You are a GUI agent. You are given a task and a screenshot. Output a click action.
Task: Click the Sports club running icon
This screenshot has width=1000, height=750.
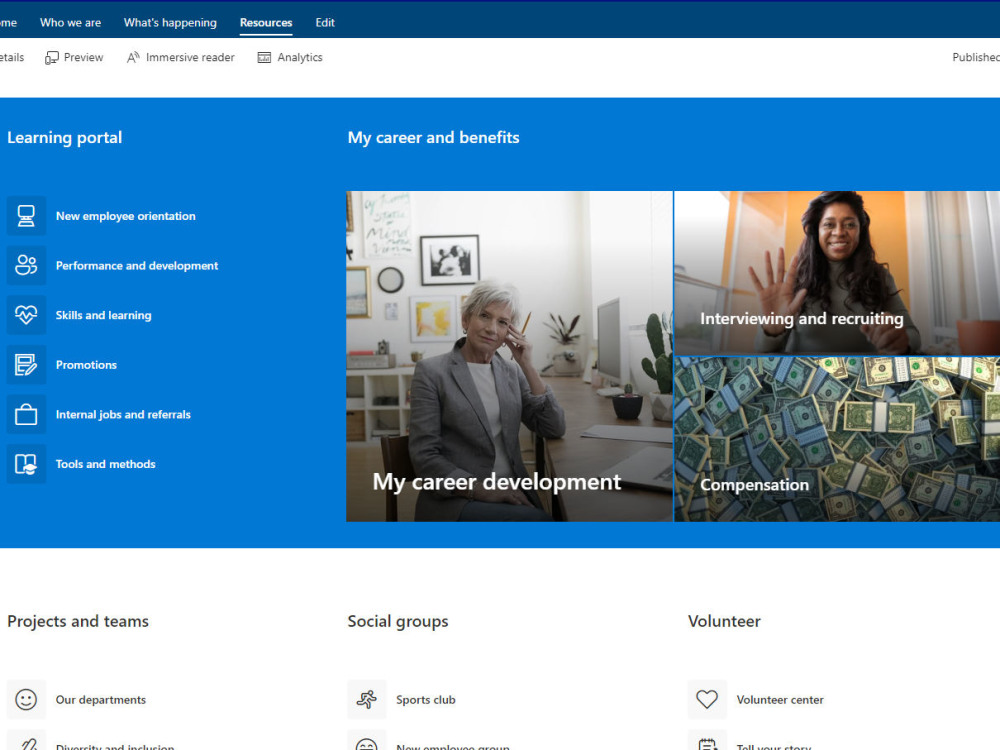coord(367,700)
